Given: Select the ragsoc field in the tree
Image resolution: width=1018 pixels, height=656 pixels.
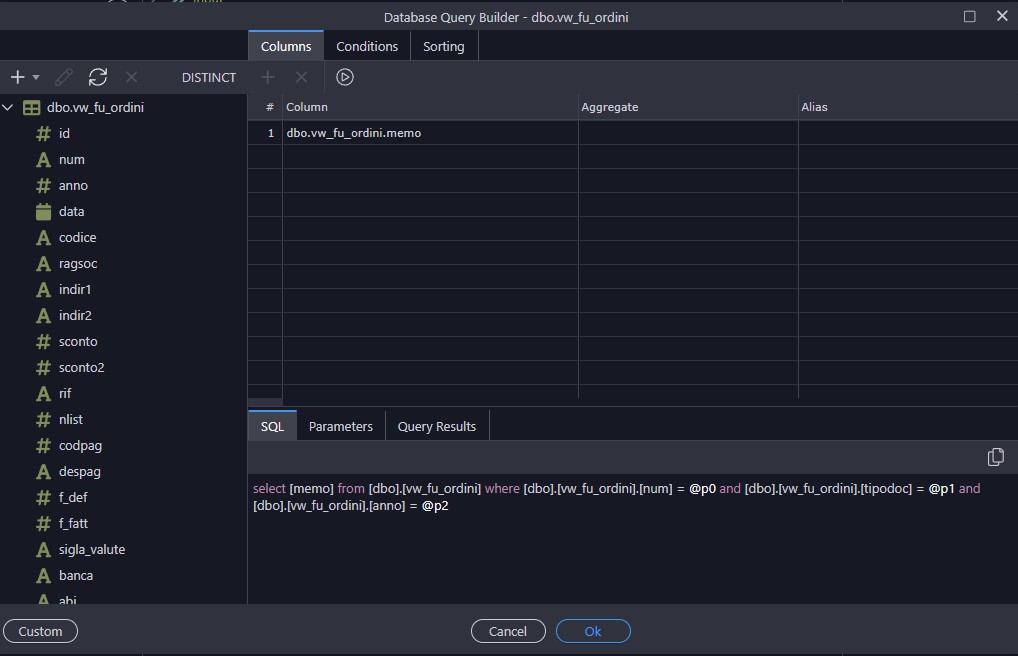Looking at the screenshot, I should click(x=78, y=263).
